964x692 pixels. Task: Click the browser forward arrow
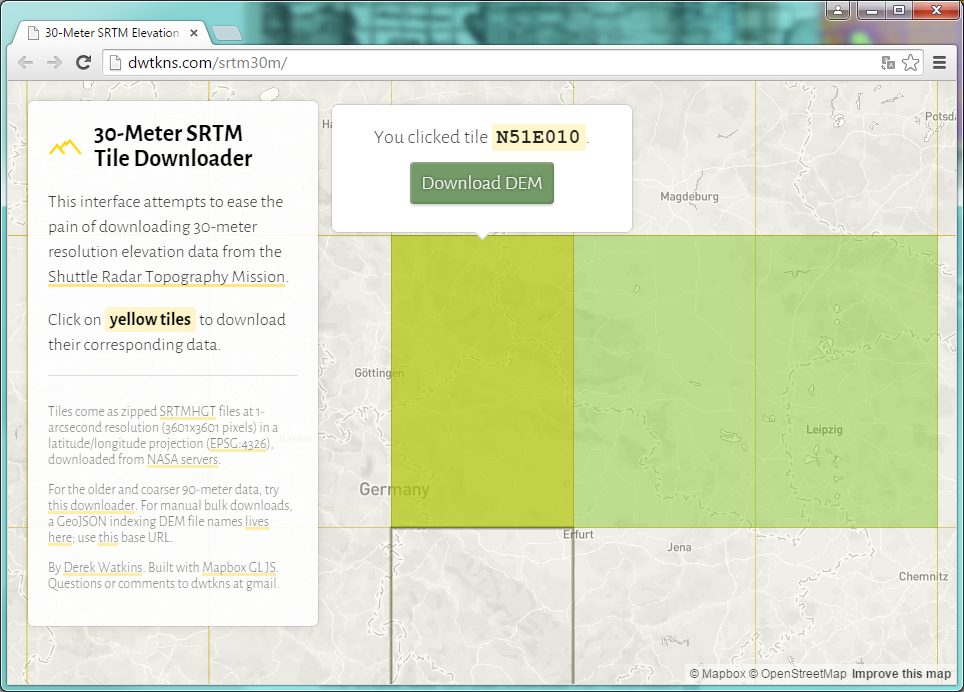(54, 62)
